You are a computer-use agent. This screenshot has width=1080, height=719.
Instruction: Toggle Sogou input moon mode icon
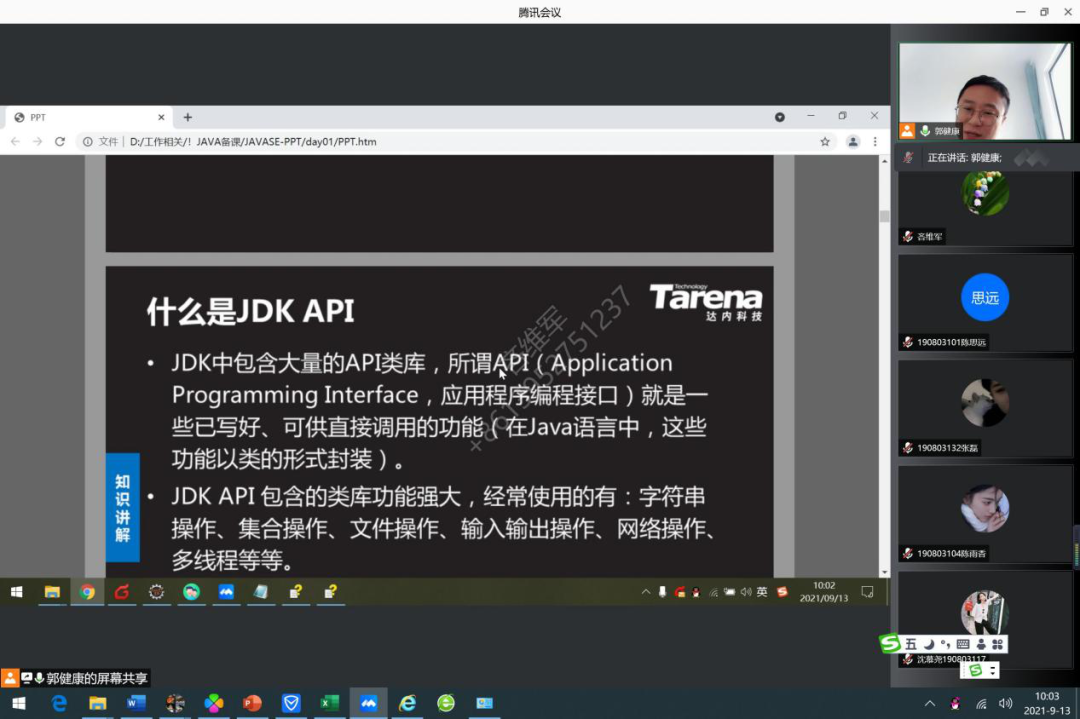(928, 644)
